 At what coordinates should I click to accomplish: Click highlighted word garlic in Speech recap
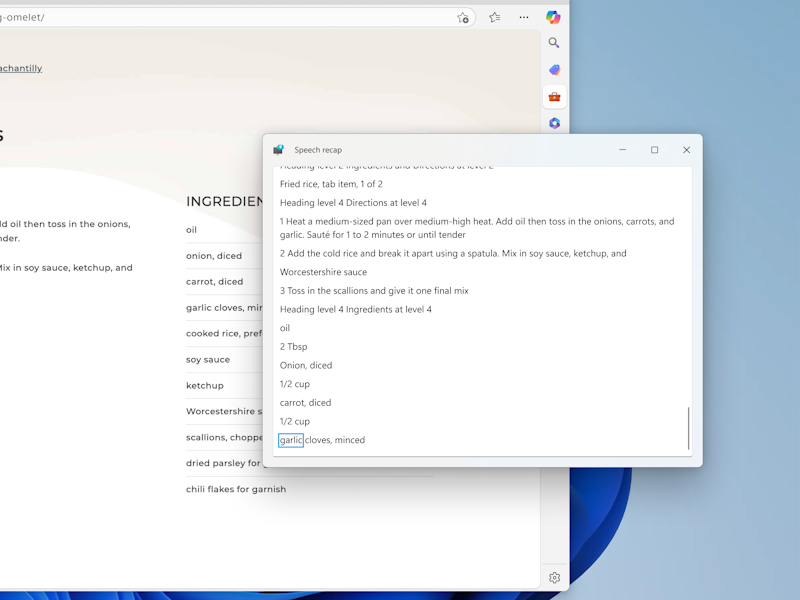tap(291, 440)
